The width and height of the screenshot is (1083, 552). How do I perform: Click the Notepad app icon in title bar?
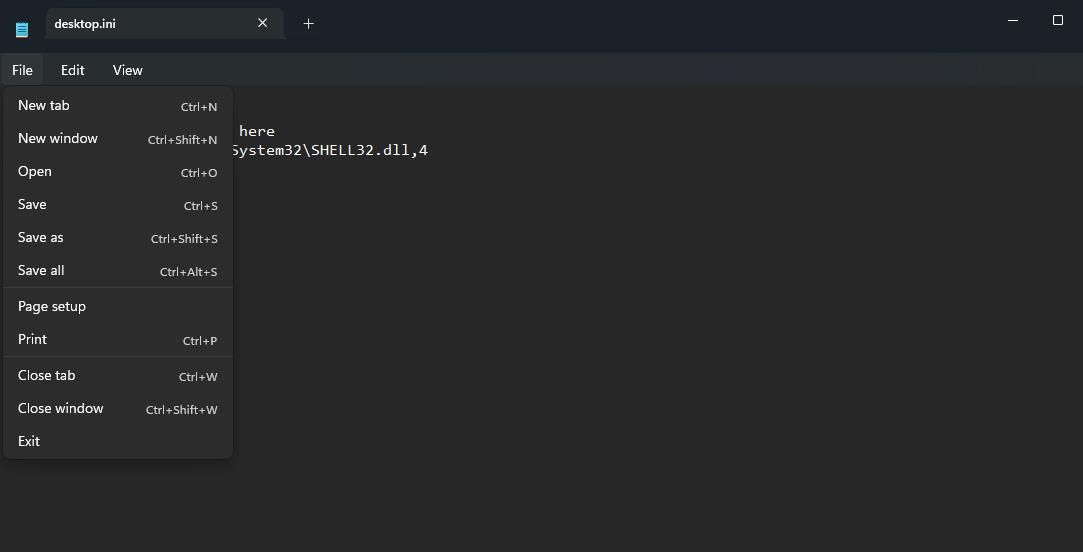click(x=22, y=28)
